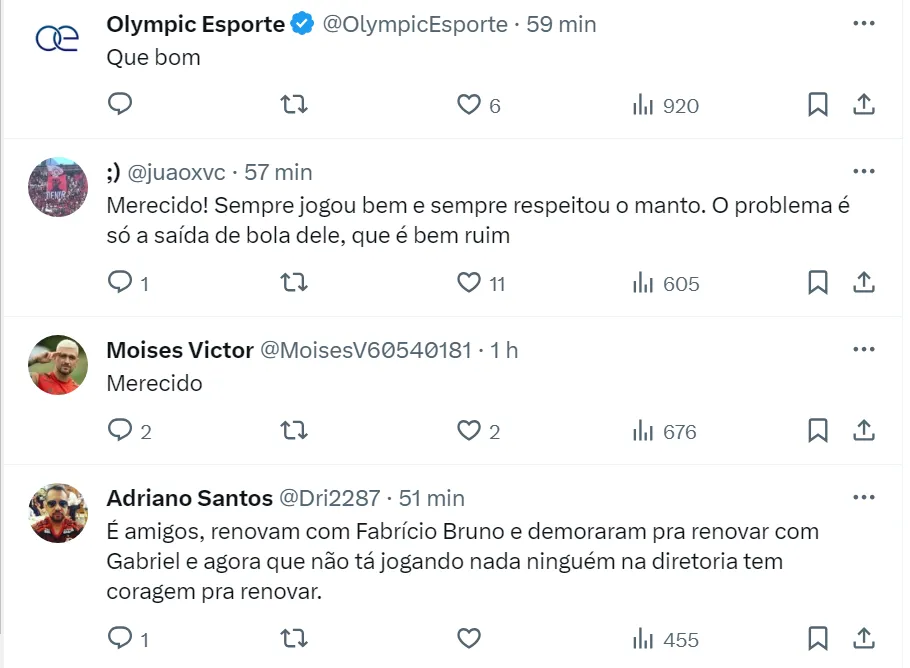The width and height of the screenshot is (910, 668).
Task: Share the Olympic Esporte tweet
Action: tap(864, 105)
